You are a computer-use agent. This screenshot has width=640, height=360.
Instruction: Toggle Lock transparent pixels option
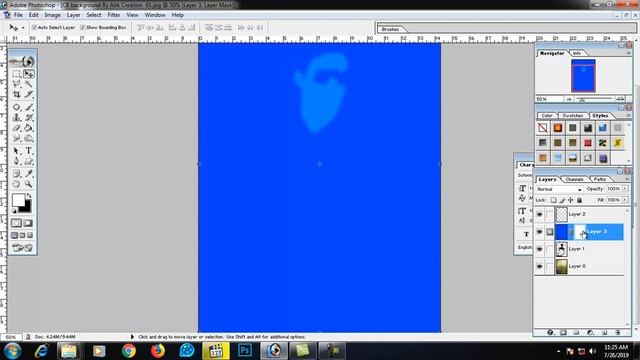click(553, 200)
